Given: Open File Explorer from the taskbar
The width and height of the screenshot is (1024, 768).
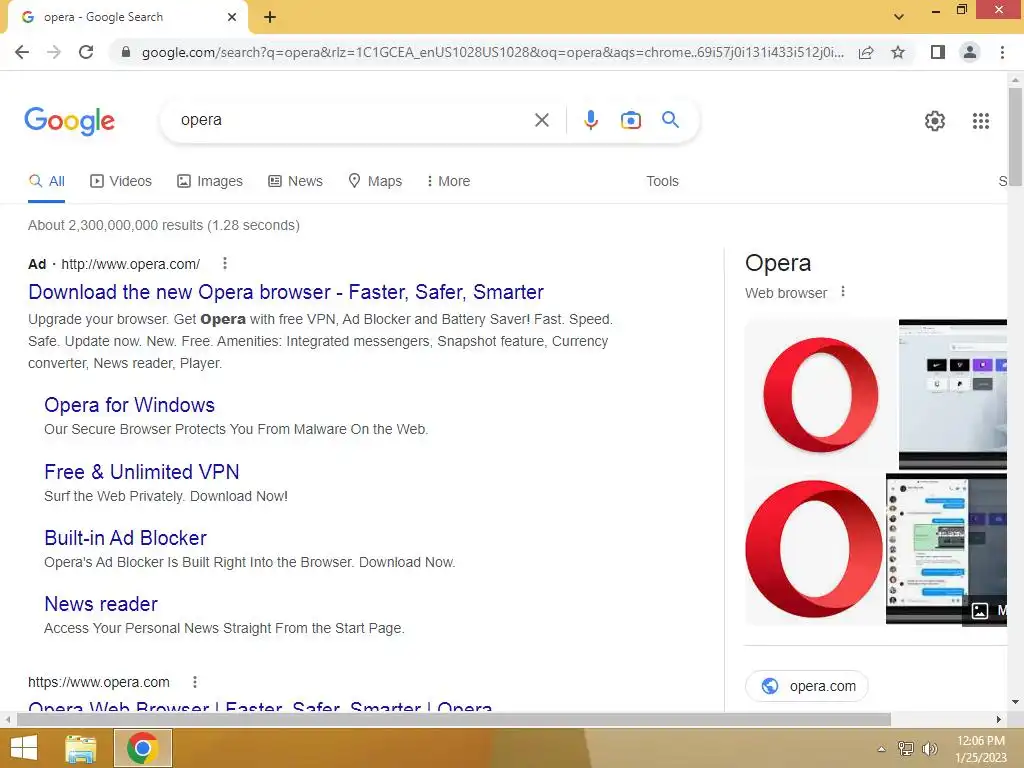Looking at the screenshot, I should [81, 748].
